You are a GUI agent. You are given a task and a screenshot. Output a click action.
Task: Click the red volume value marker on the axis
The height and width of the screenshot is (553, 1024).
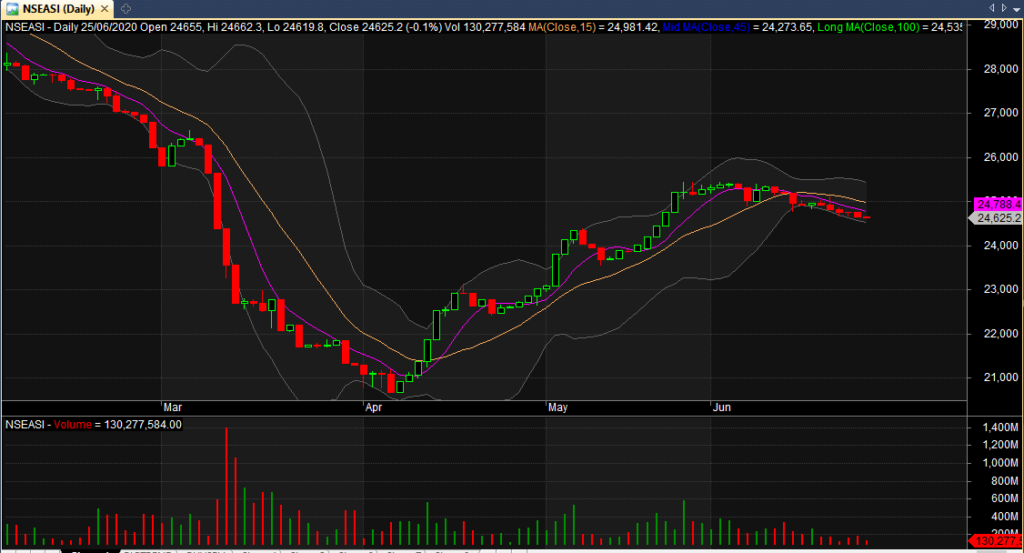998,541
